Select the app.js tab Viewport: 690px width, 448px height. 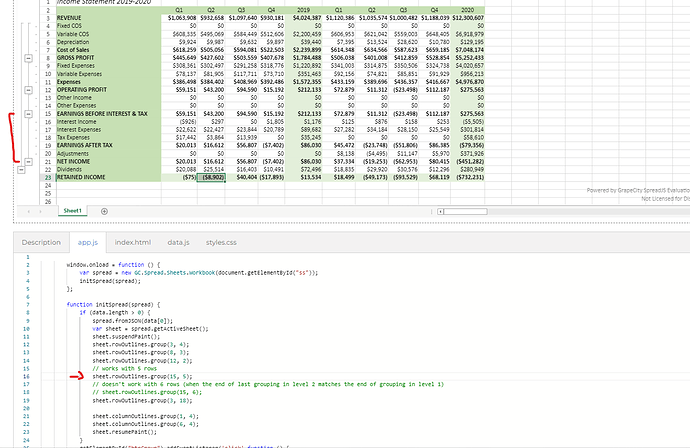coord(88,242)
